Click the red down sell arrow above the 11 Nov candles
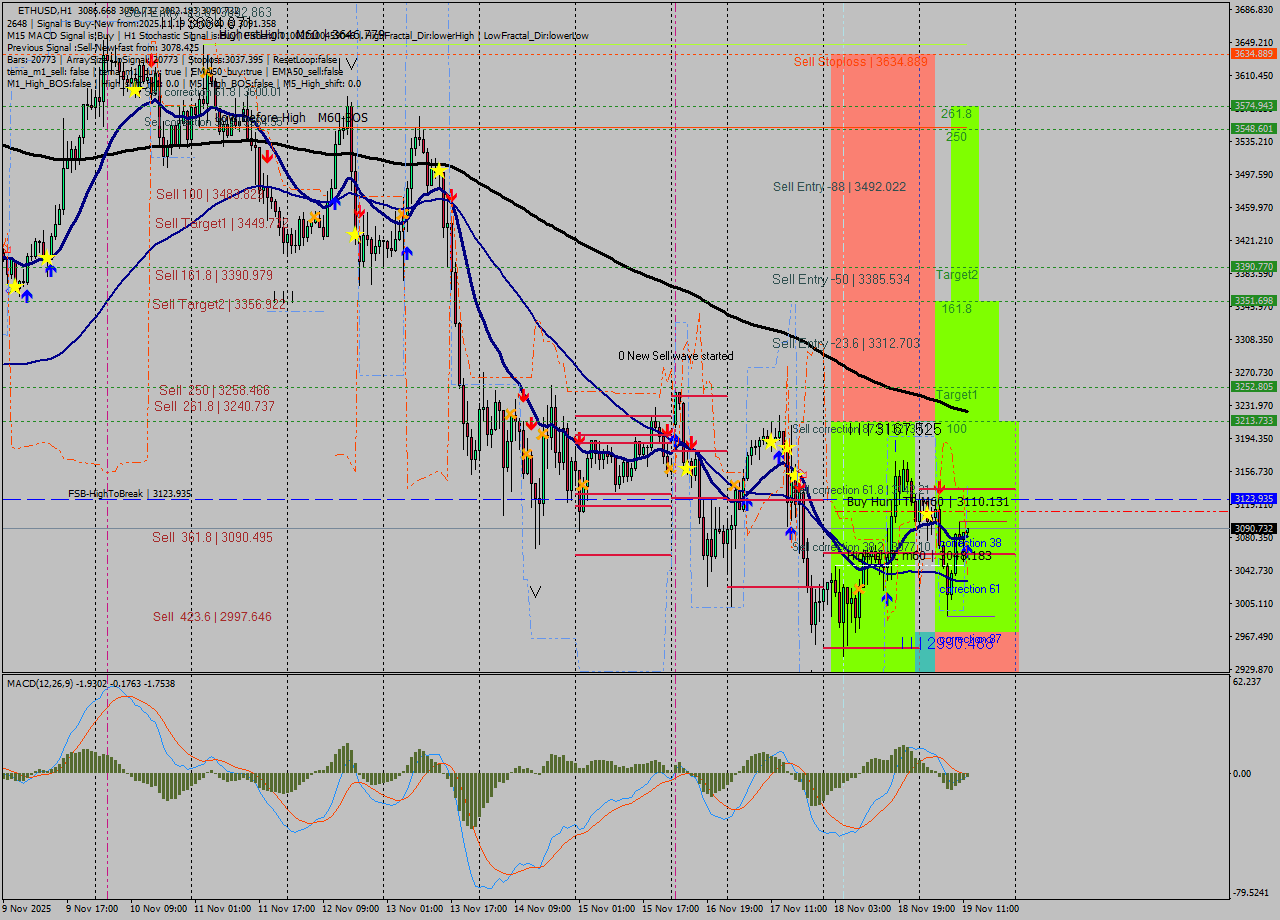The image size is (1280, 920). tap(267, 156)
